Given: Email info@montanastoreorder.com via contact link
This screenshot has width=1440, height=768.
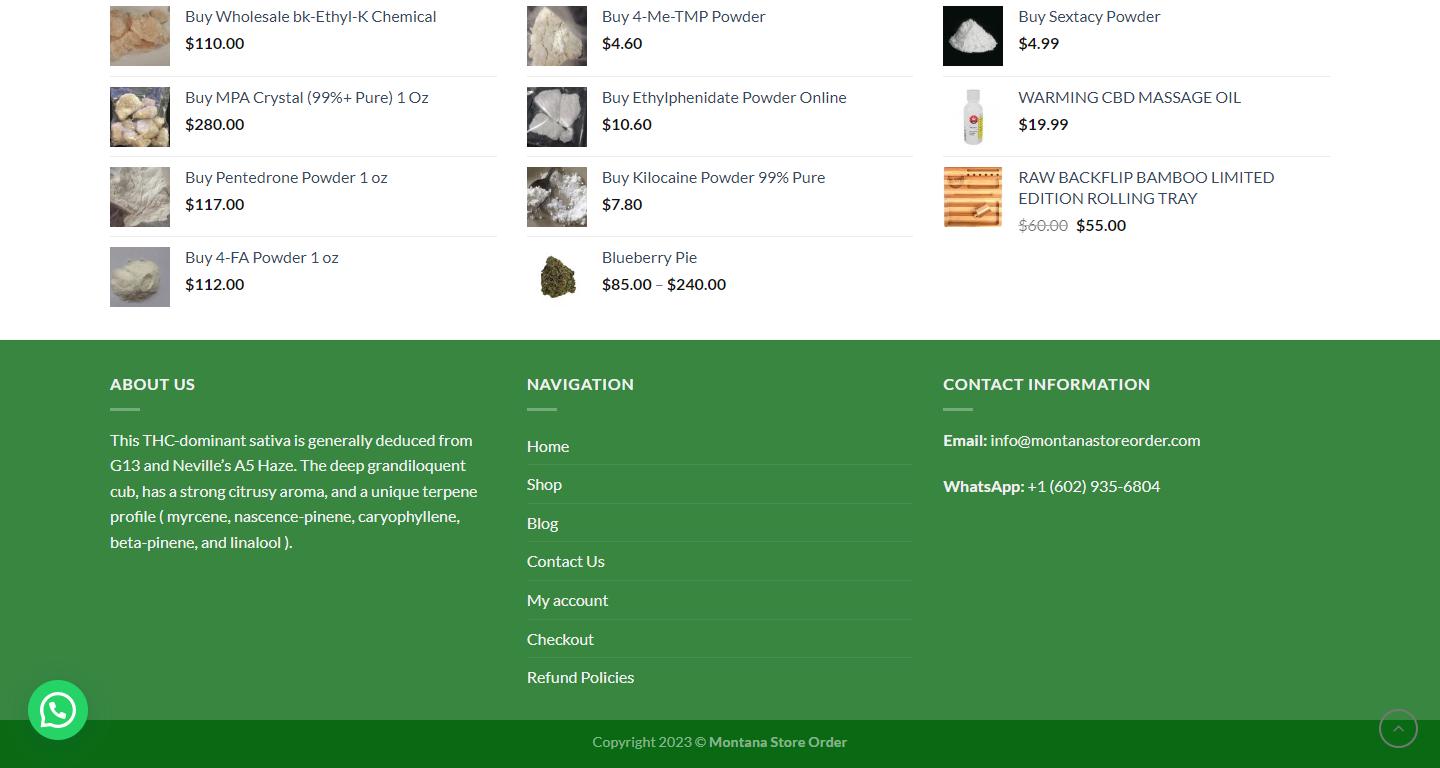Looking at the screenshot, I should [1095, 439].
